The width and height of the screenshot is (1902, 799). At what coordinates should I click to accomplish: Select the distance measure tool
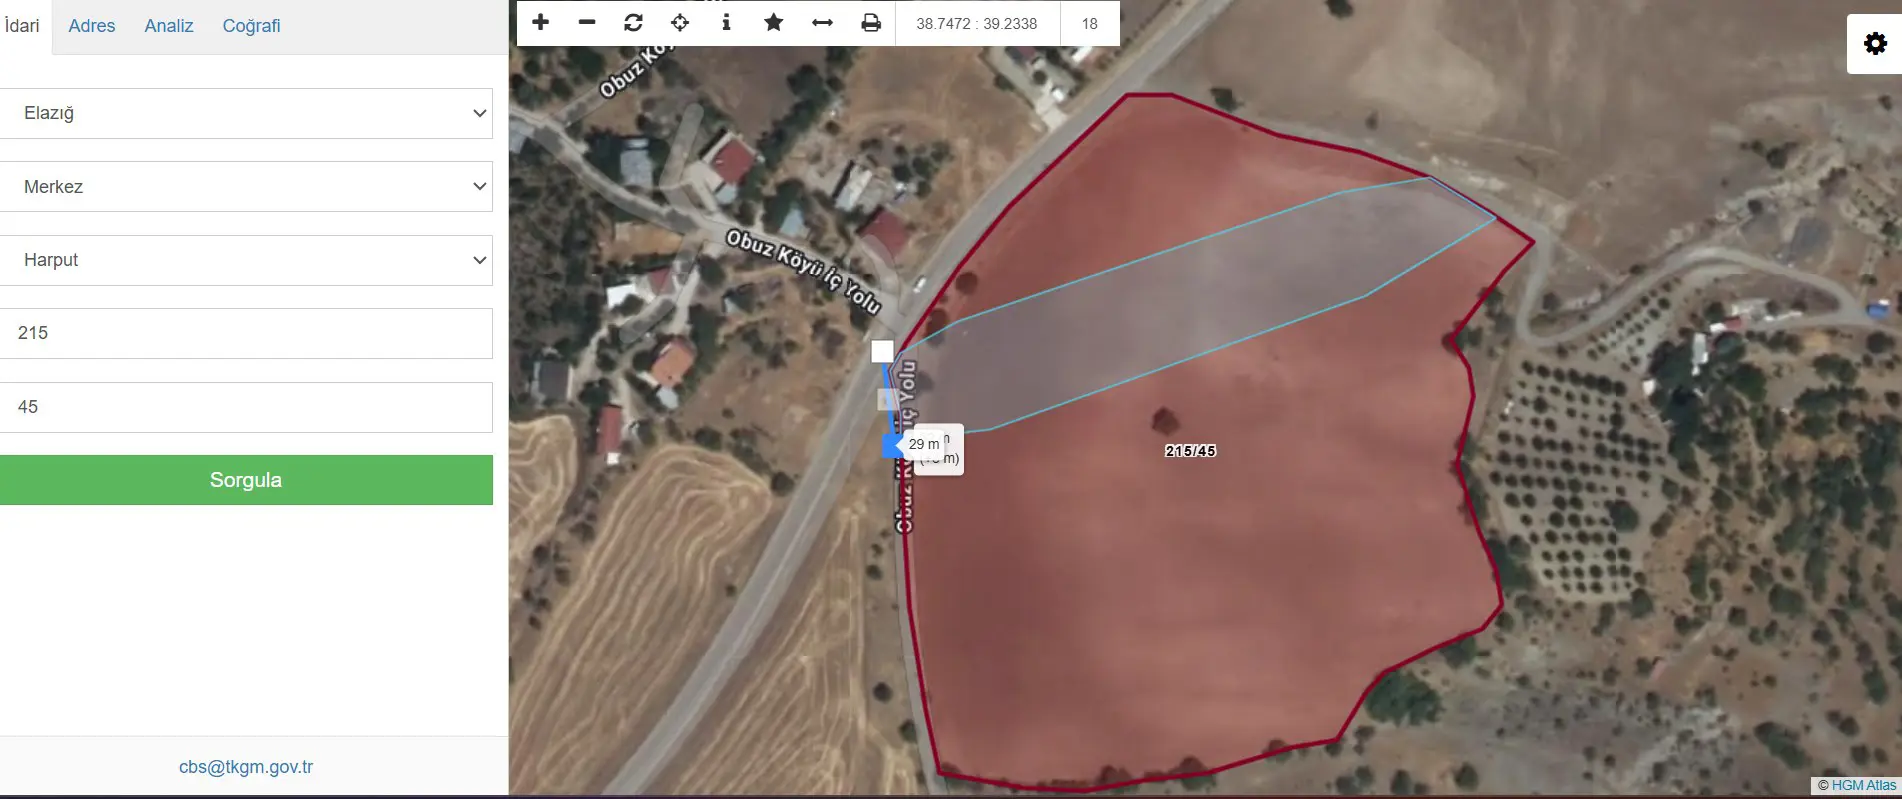tap(822, 22)
